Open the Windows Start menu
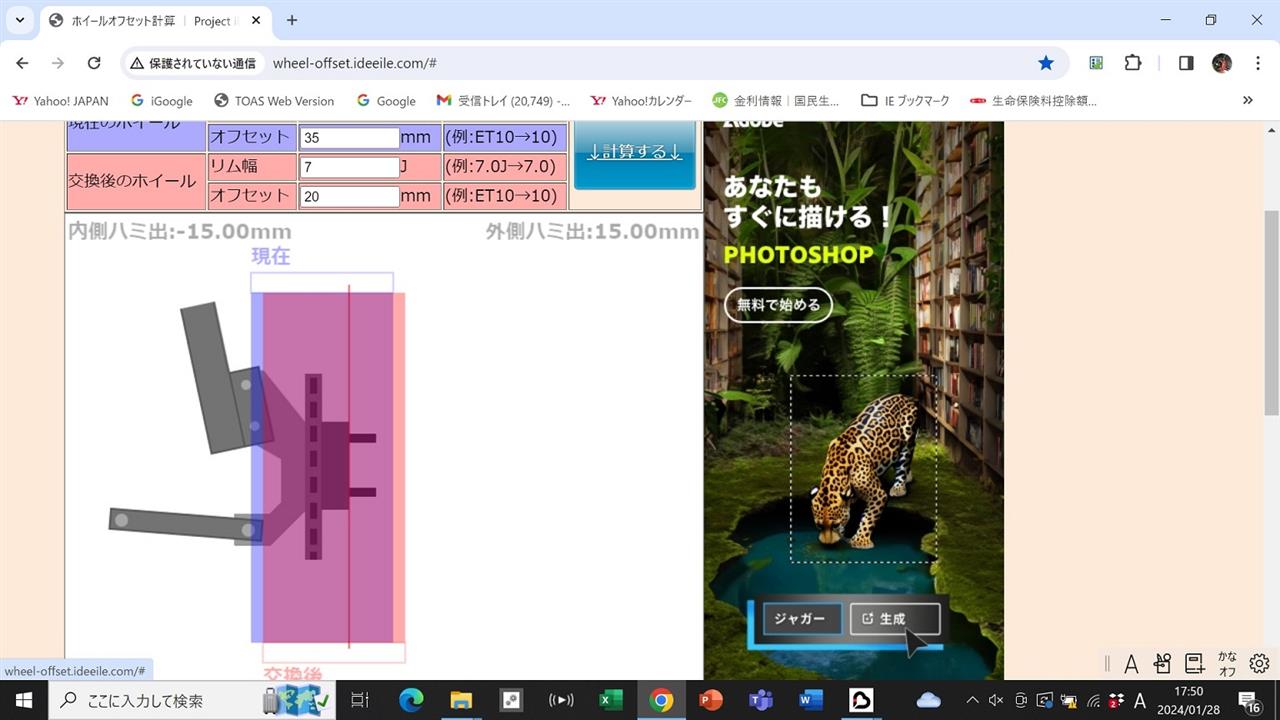This screenshot has height=720, width=1280. (23, 700)
